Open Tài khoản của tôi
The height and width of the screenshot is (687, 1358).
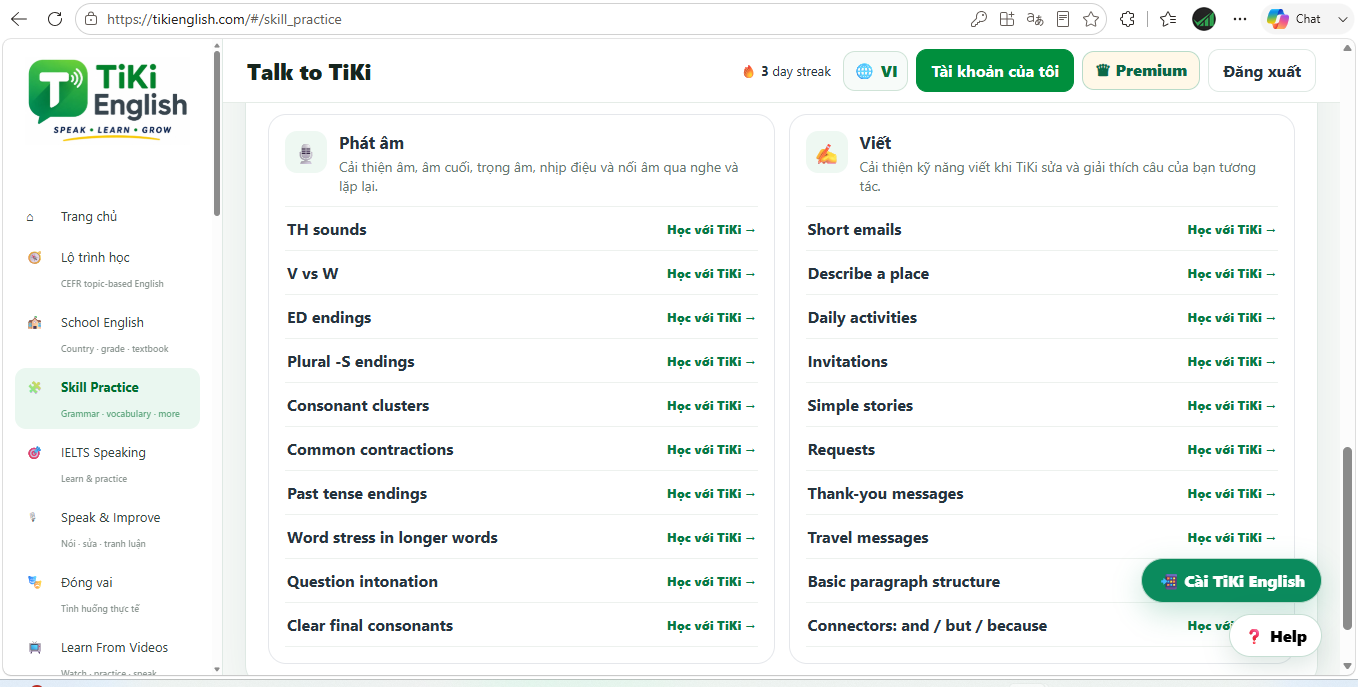(x=994, y=71)
